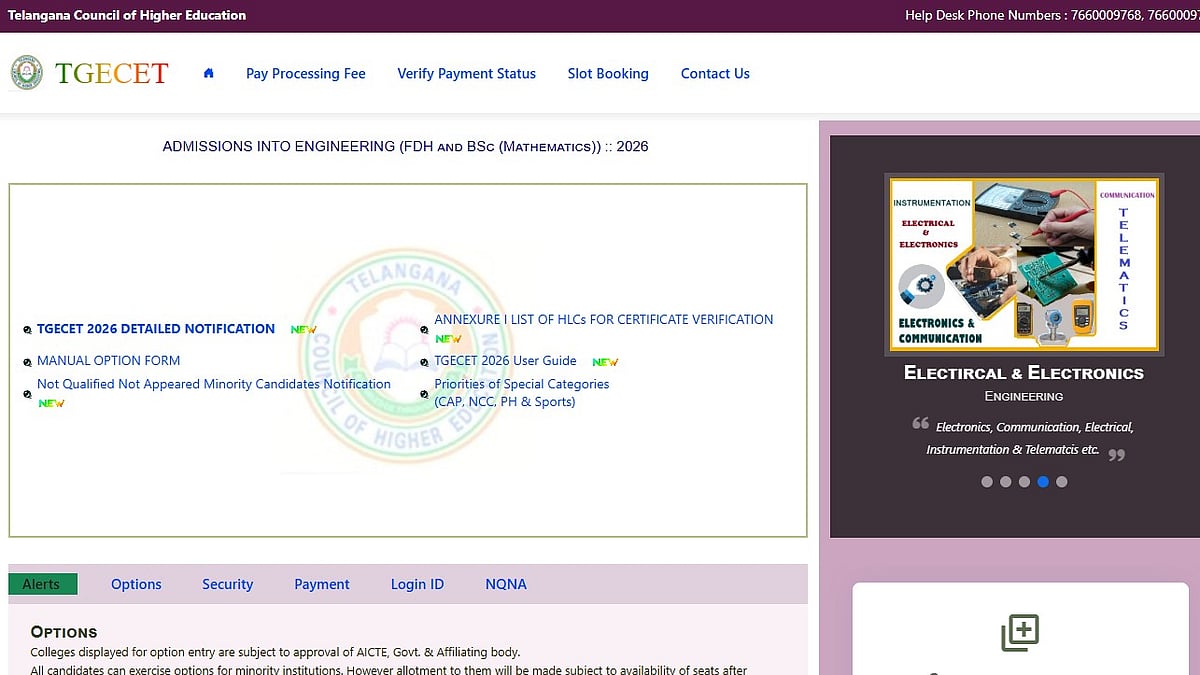Switch to the NQNA tab
Viewport: 1200px width, 675px height.
[x=506, y=584]
